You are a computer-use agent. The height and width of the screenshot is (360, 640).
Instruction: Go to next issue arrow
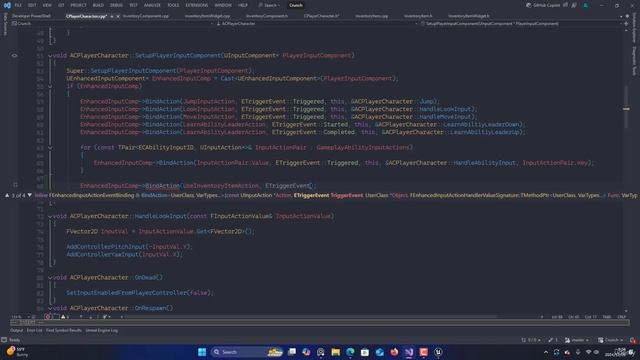(91, 317)
